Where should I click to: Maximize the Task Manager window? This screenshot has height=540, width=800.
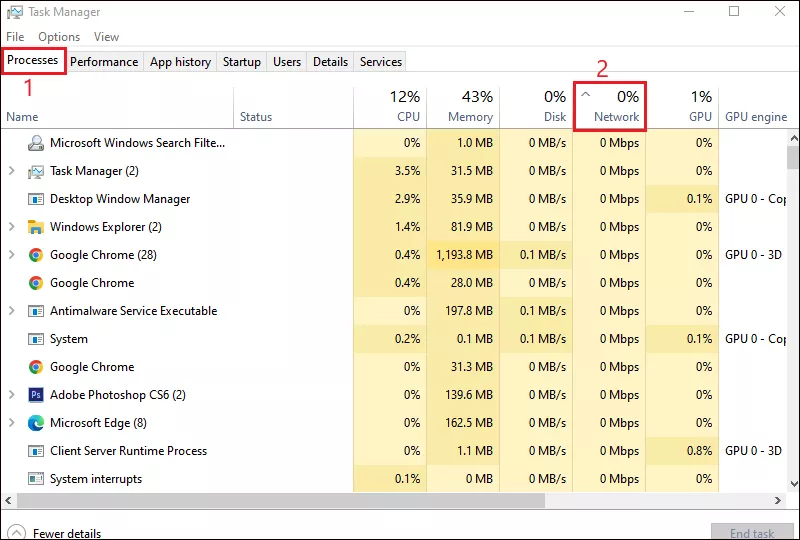point(734,11)
